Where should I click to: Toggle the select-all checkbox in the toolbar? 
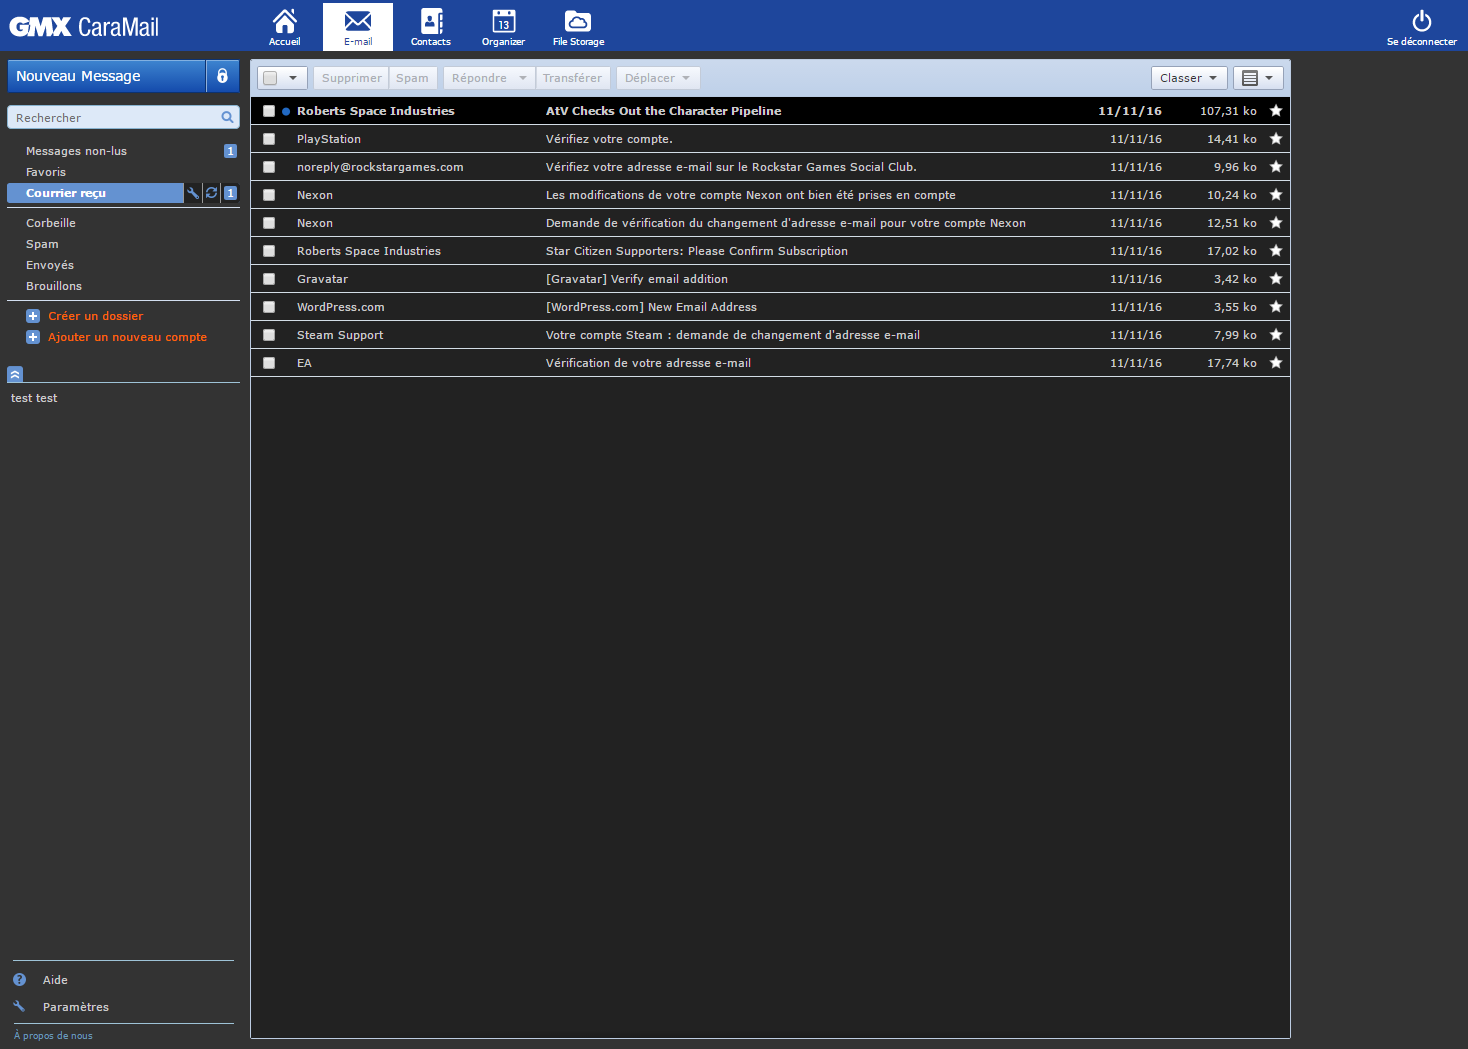click(269, 77)
